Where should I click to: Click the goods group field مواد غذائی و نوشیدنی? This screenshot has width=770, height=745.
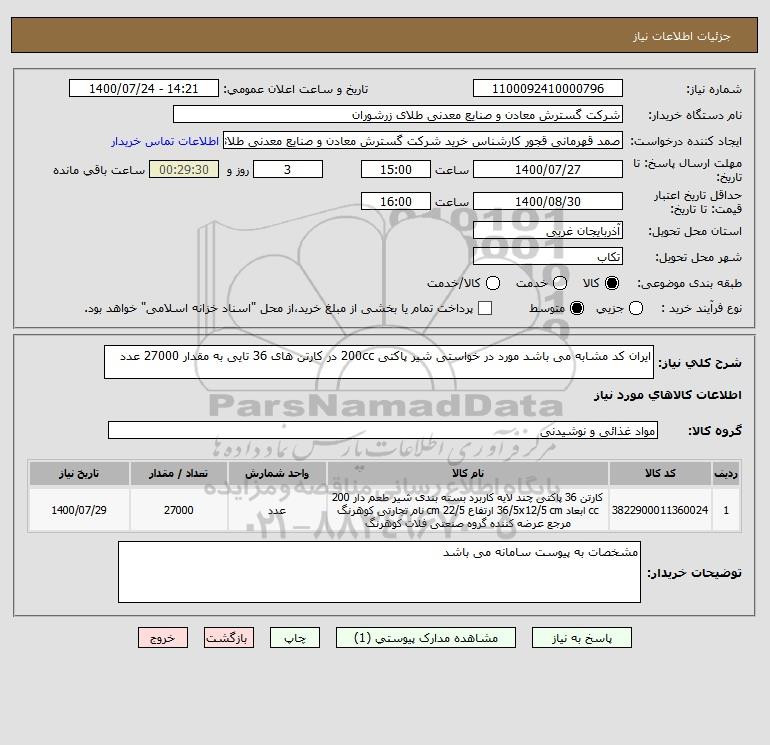pos(383,431)
